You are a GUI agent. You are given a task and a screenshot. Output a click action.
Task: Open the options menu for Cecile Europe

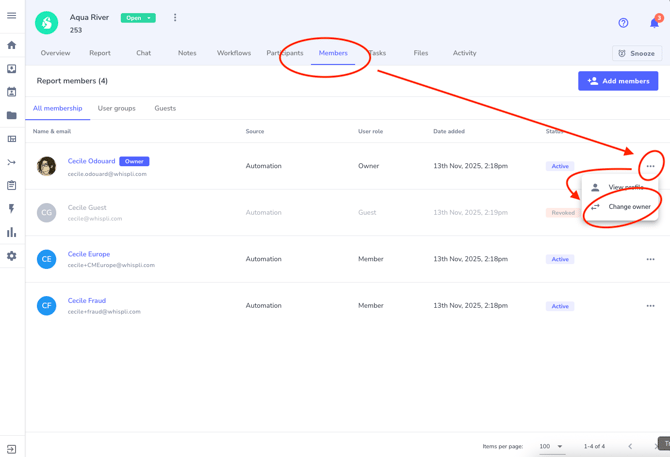click(x=650, y=259)
